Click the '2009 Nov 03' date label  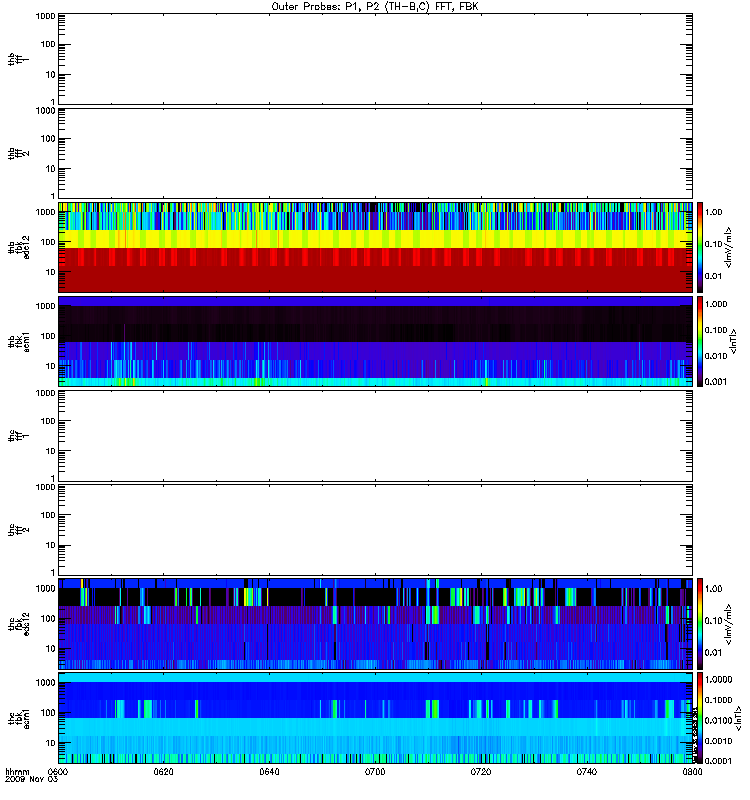(32, 779)
